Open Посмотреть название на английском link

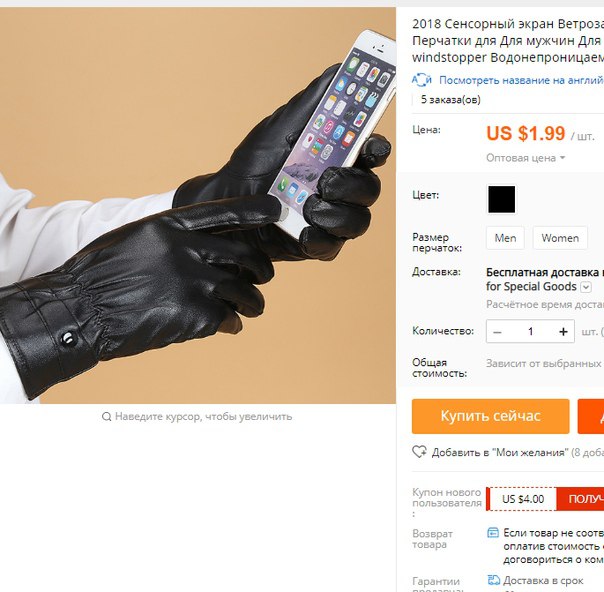[521, 80]
